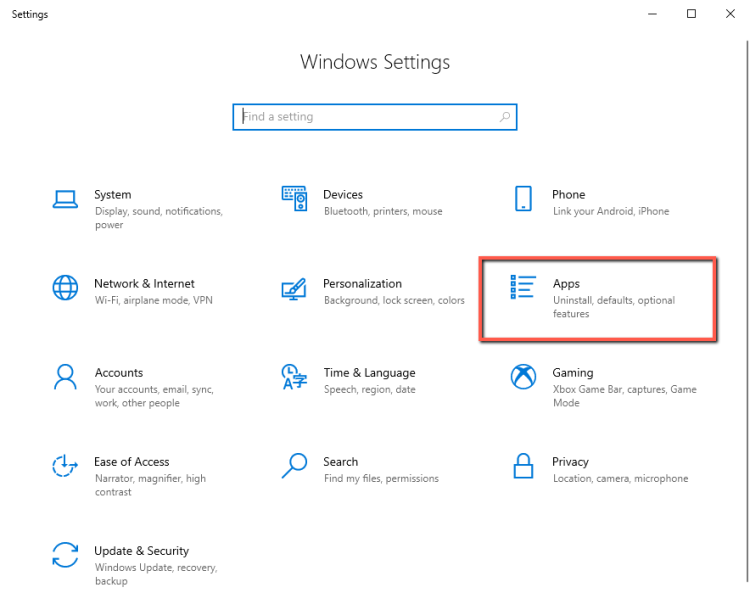Click 'Narrator, magnifier, high contrast' description
Image resolution: width=750 pixels, height=593 pixels.
click(x=150, y=485)
